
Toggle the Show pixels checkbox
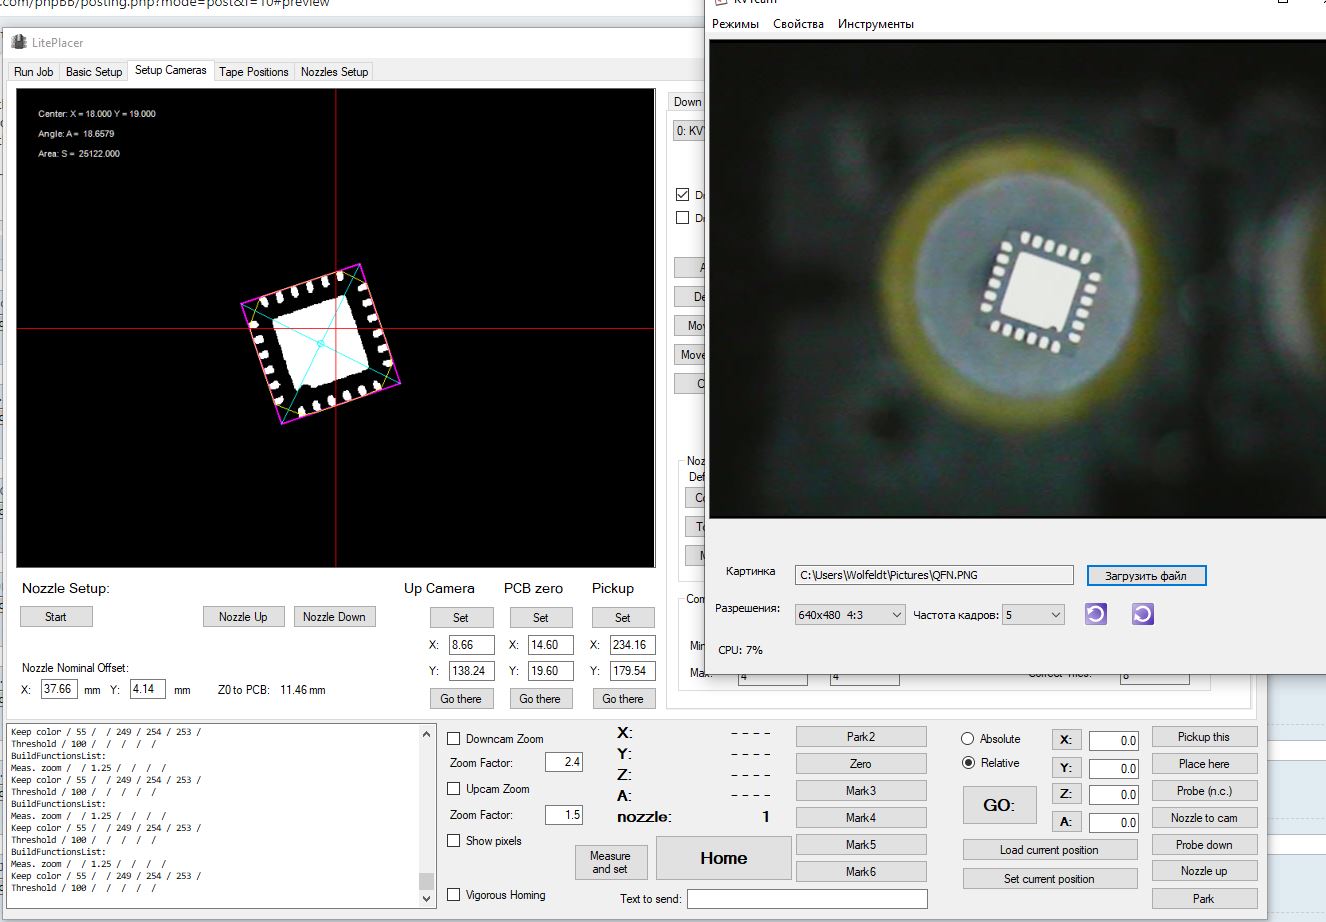[x=454, y=841]
